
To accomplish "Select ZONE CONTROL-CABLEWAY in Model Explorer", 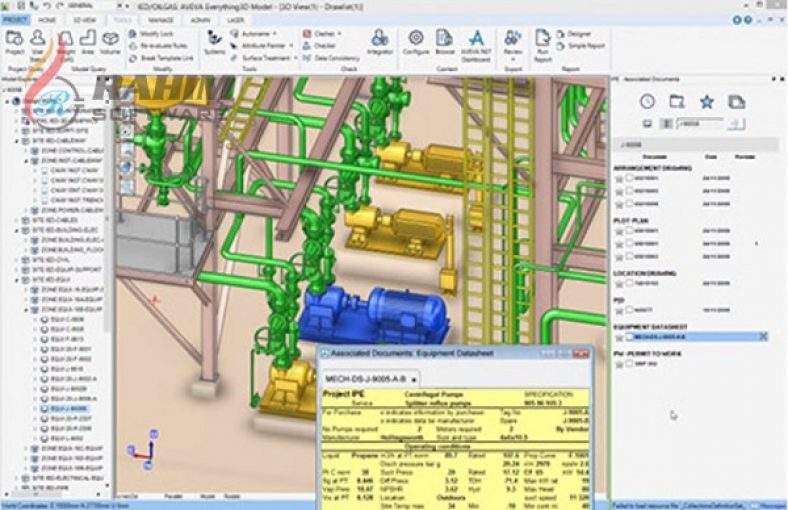I will 67,151.
